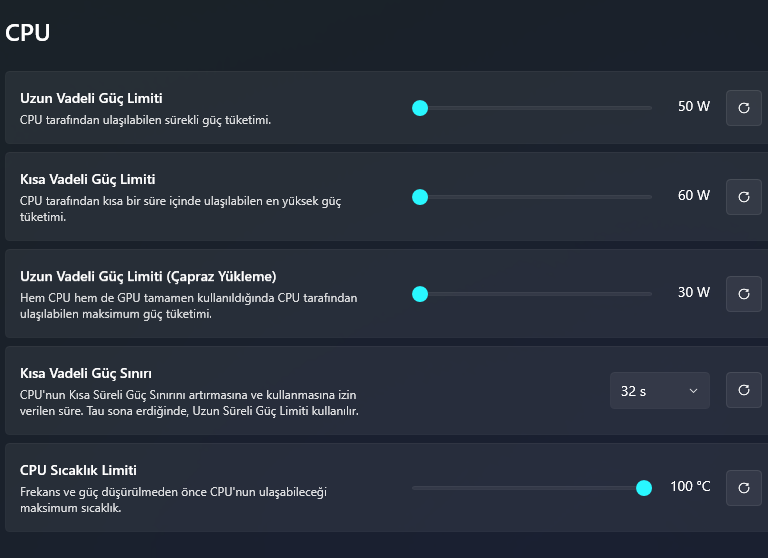Reset the Çapraz Yükleme power limit
Screen dimensions: 768x558
coord(743,293)
